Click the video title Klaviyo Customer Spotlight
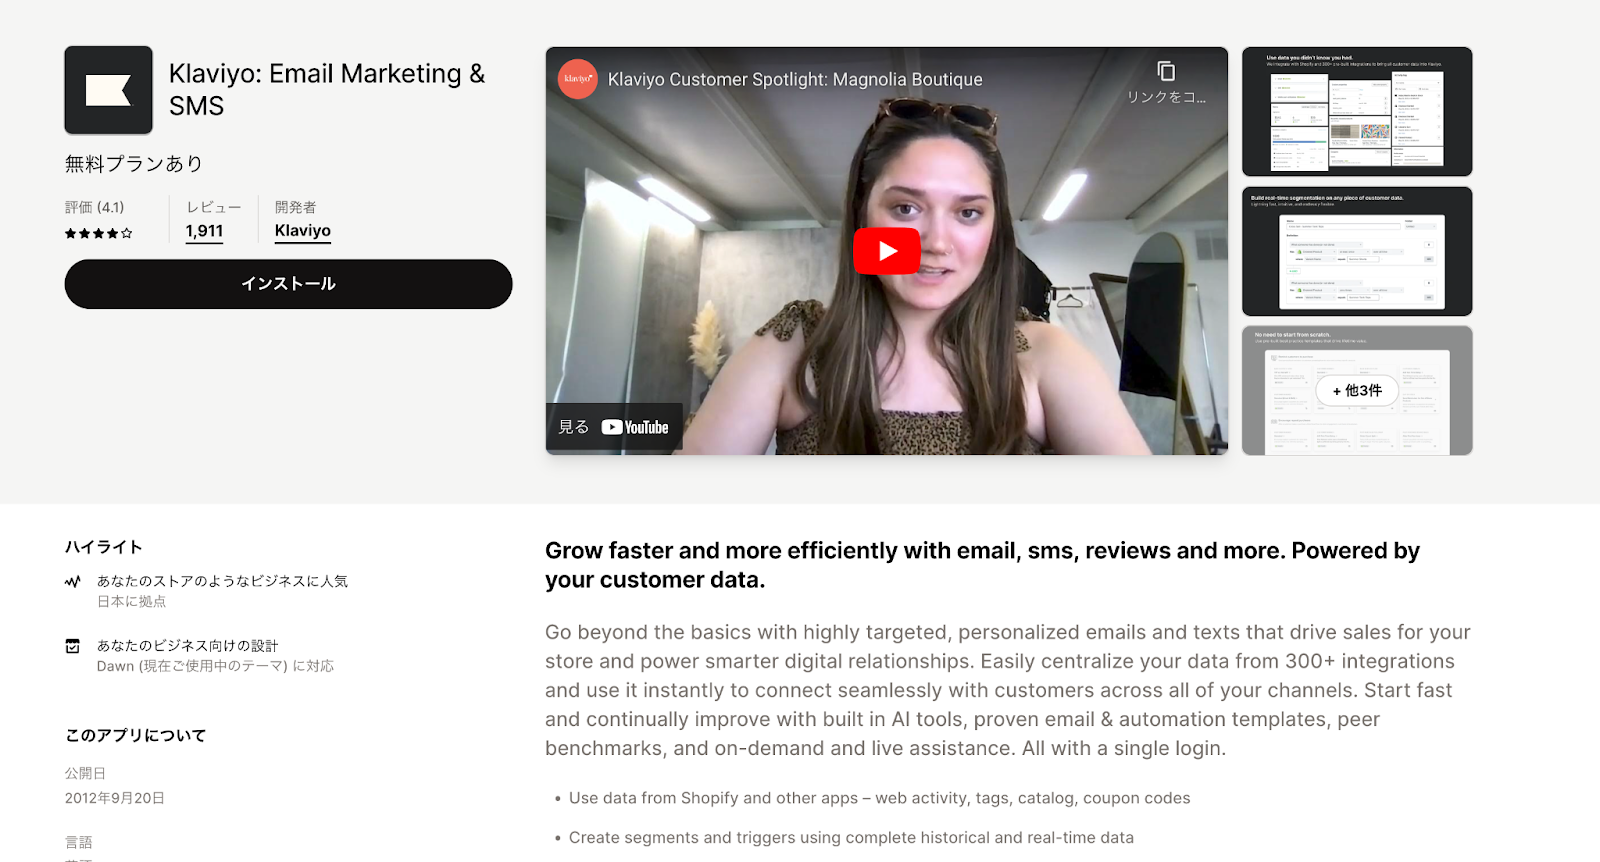 click(x=795, y=79)
